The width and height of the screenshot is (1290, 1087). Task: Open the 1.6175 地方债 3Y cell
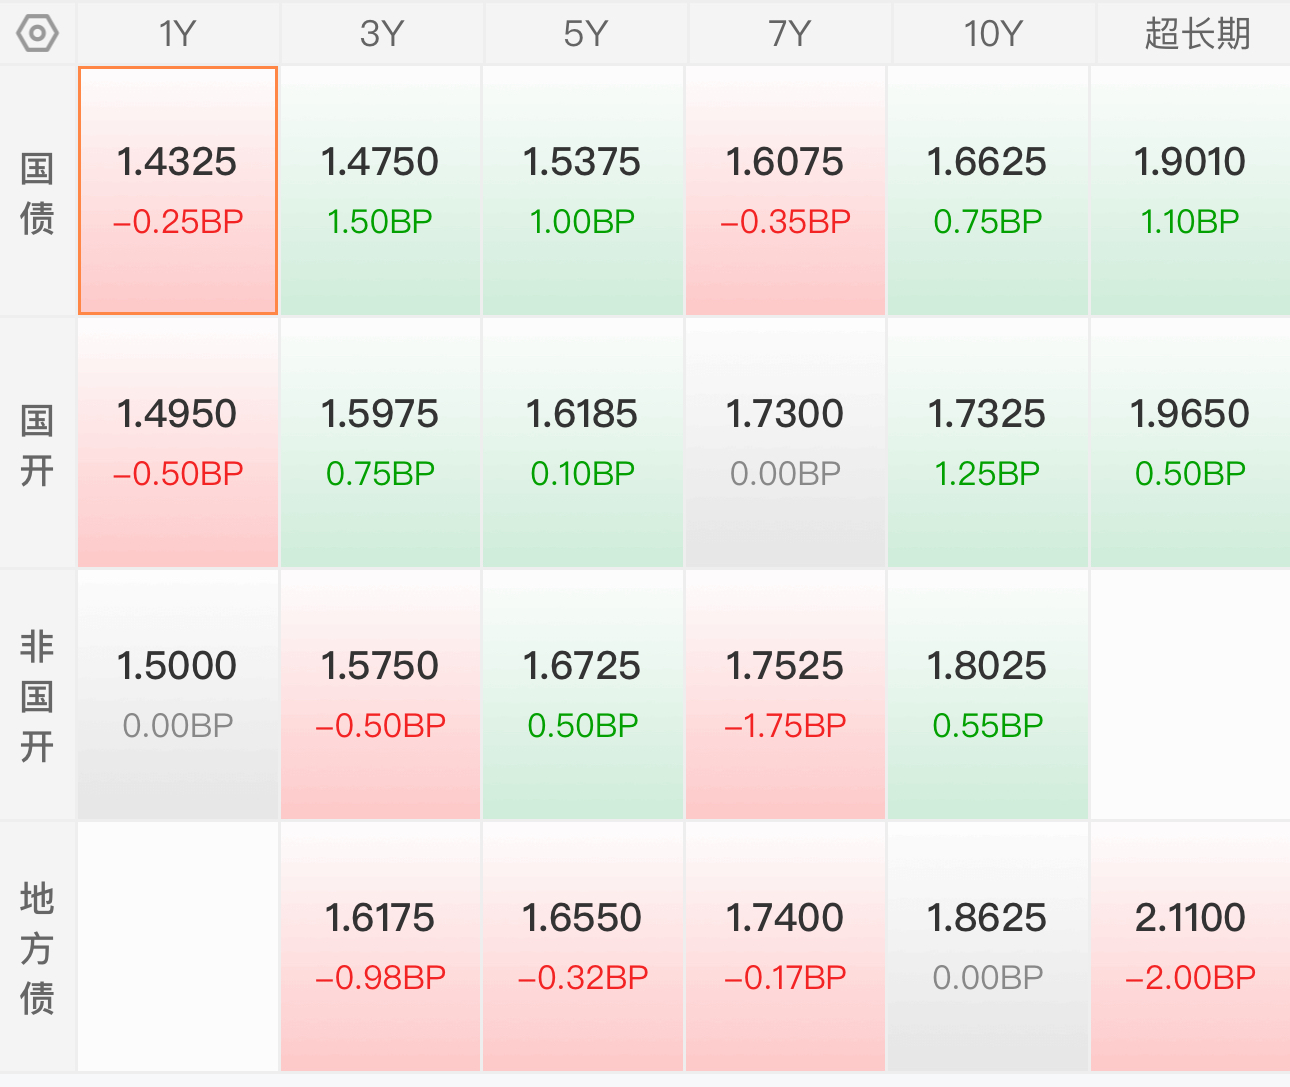coord(380,947)
